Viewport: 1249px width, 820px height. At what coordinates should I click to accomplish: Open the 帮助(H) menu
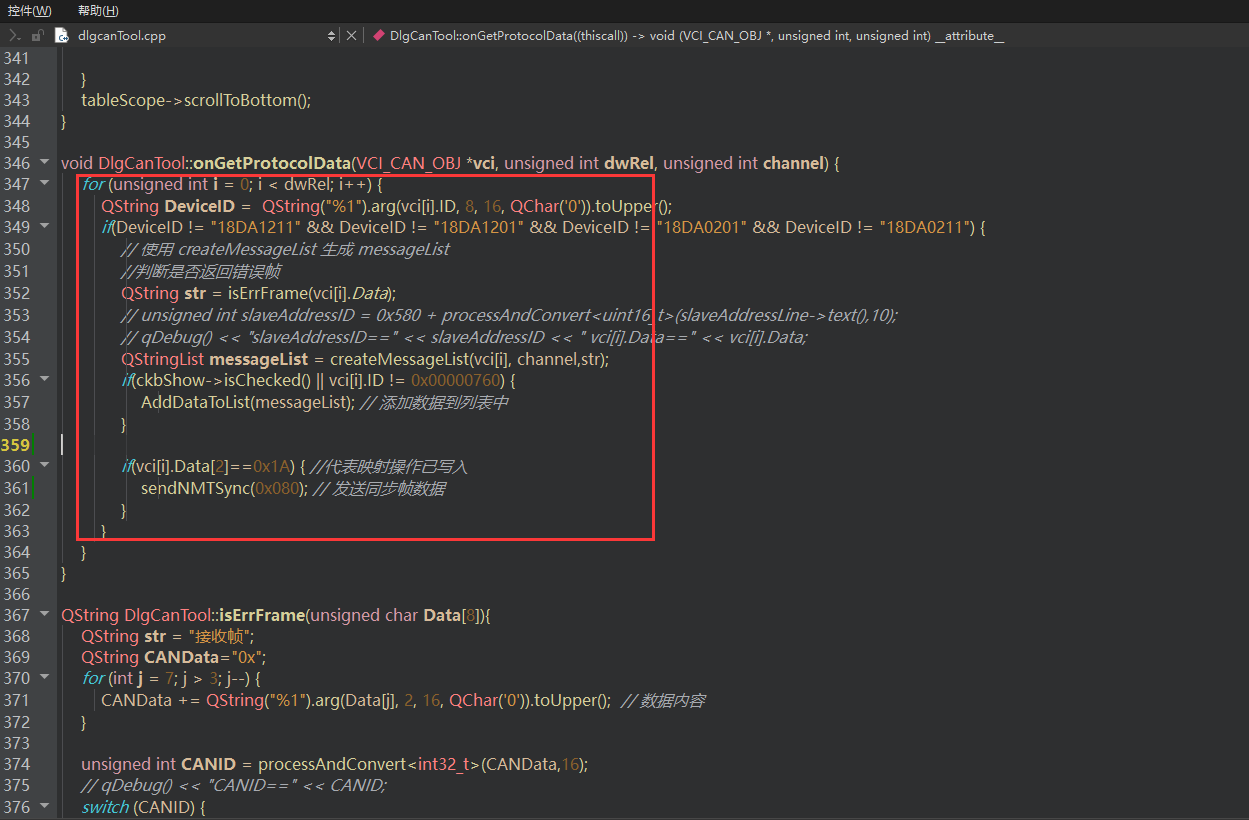coord(98,11)
